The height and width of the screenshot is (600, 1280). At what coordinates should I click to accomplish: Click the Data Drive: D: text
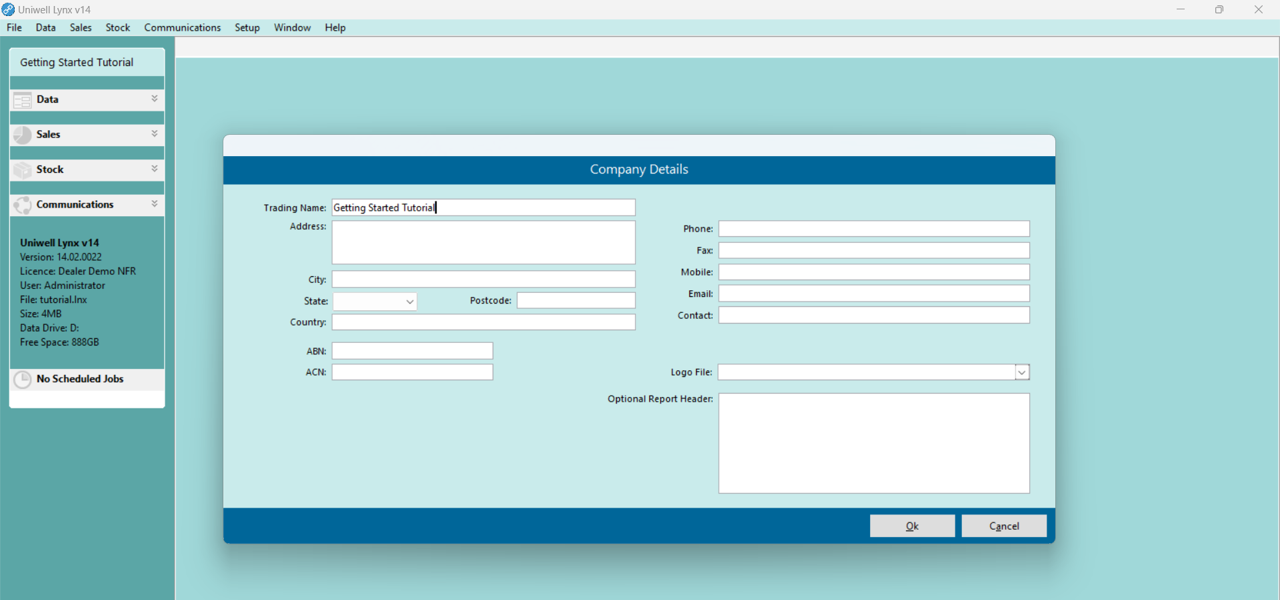coord(50,328)
